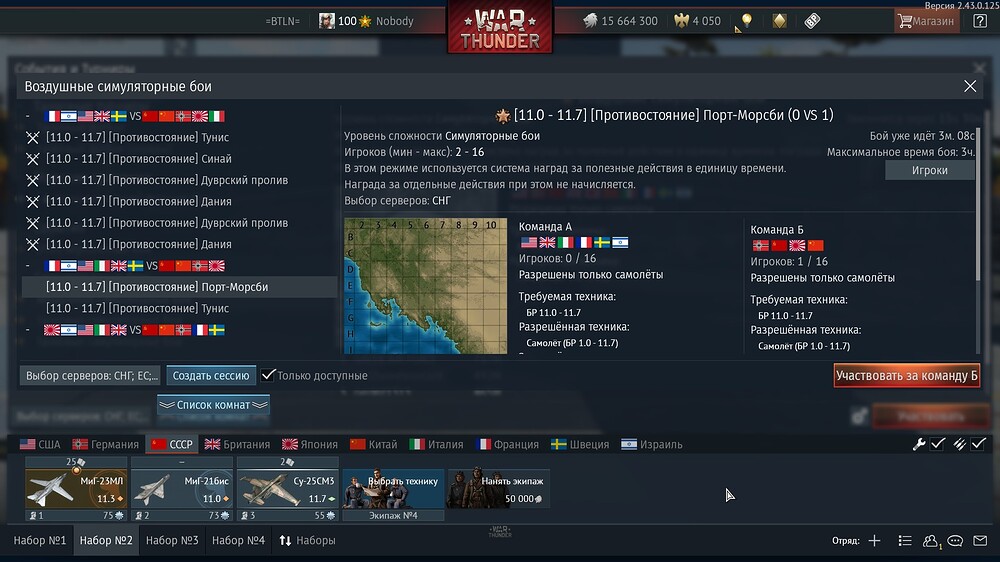Select the last Тунис room below Порт-Морсби
The image size is (1000, 562).
click(x=180, y=308)
